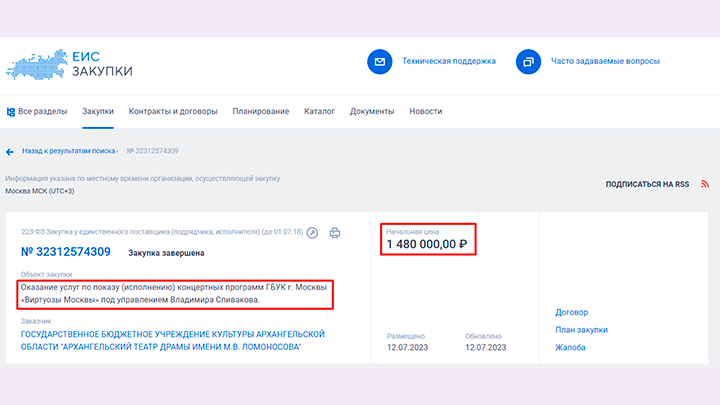Click the price 1 480 000,00 ₽

coord(427,244)
